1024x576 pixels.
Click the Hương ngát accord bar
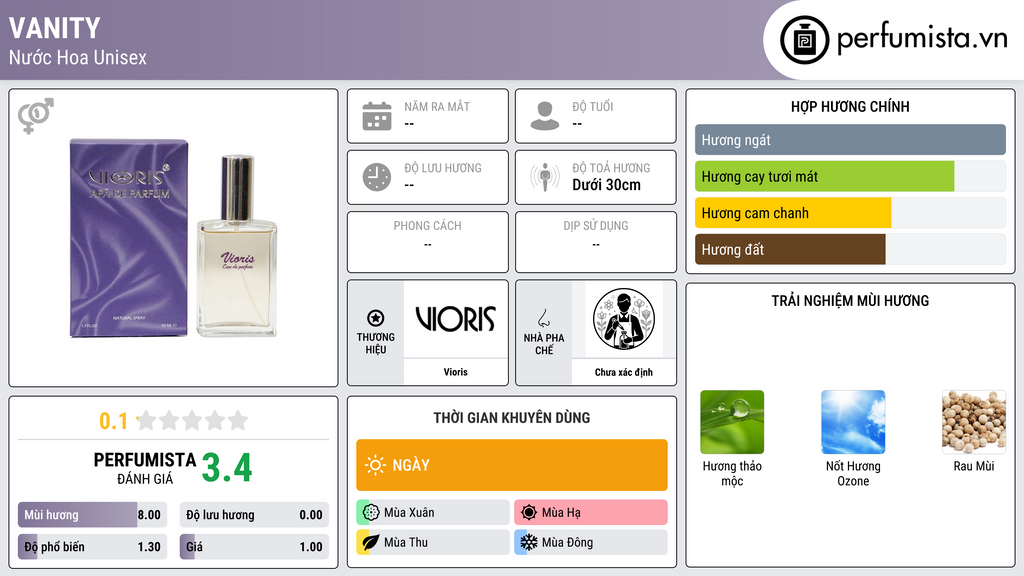(850, 140)
